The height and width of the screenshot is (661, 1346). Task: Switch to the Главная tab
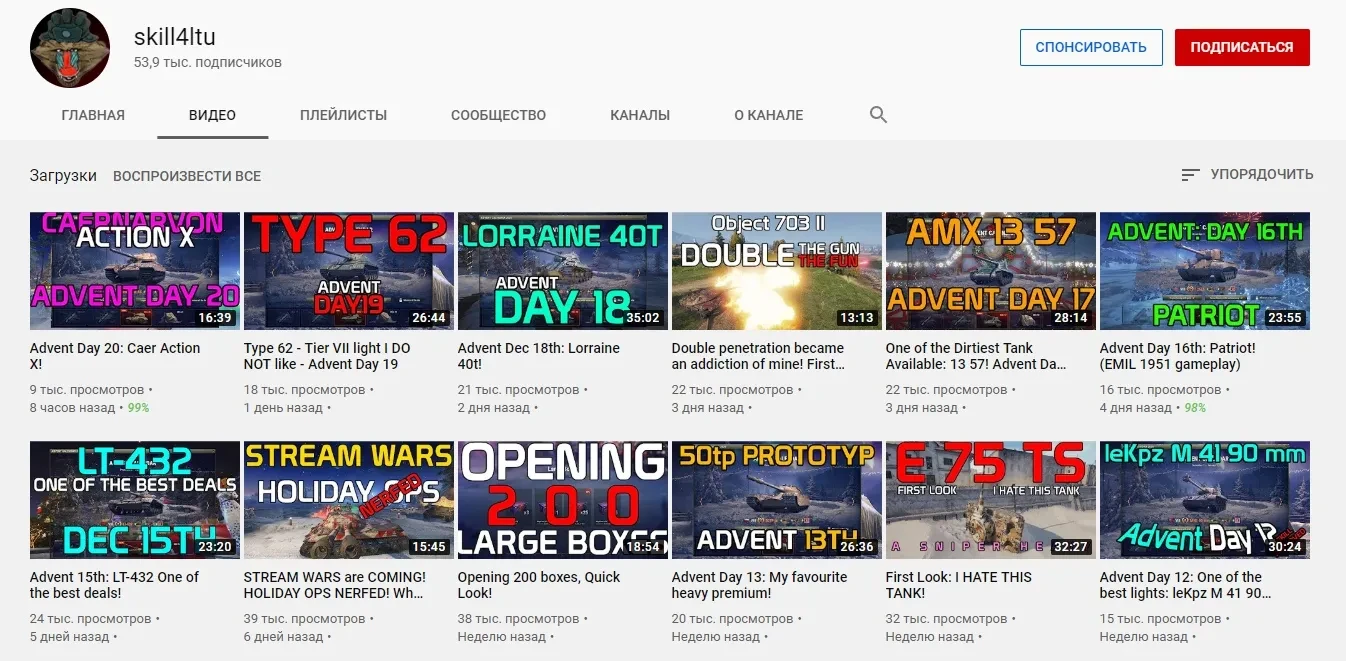[x=93, y=115]
